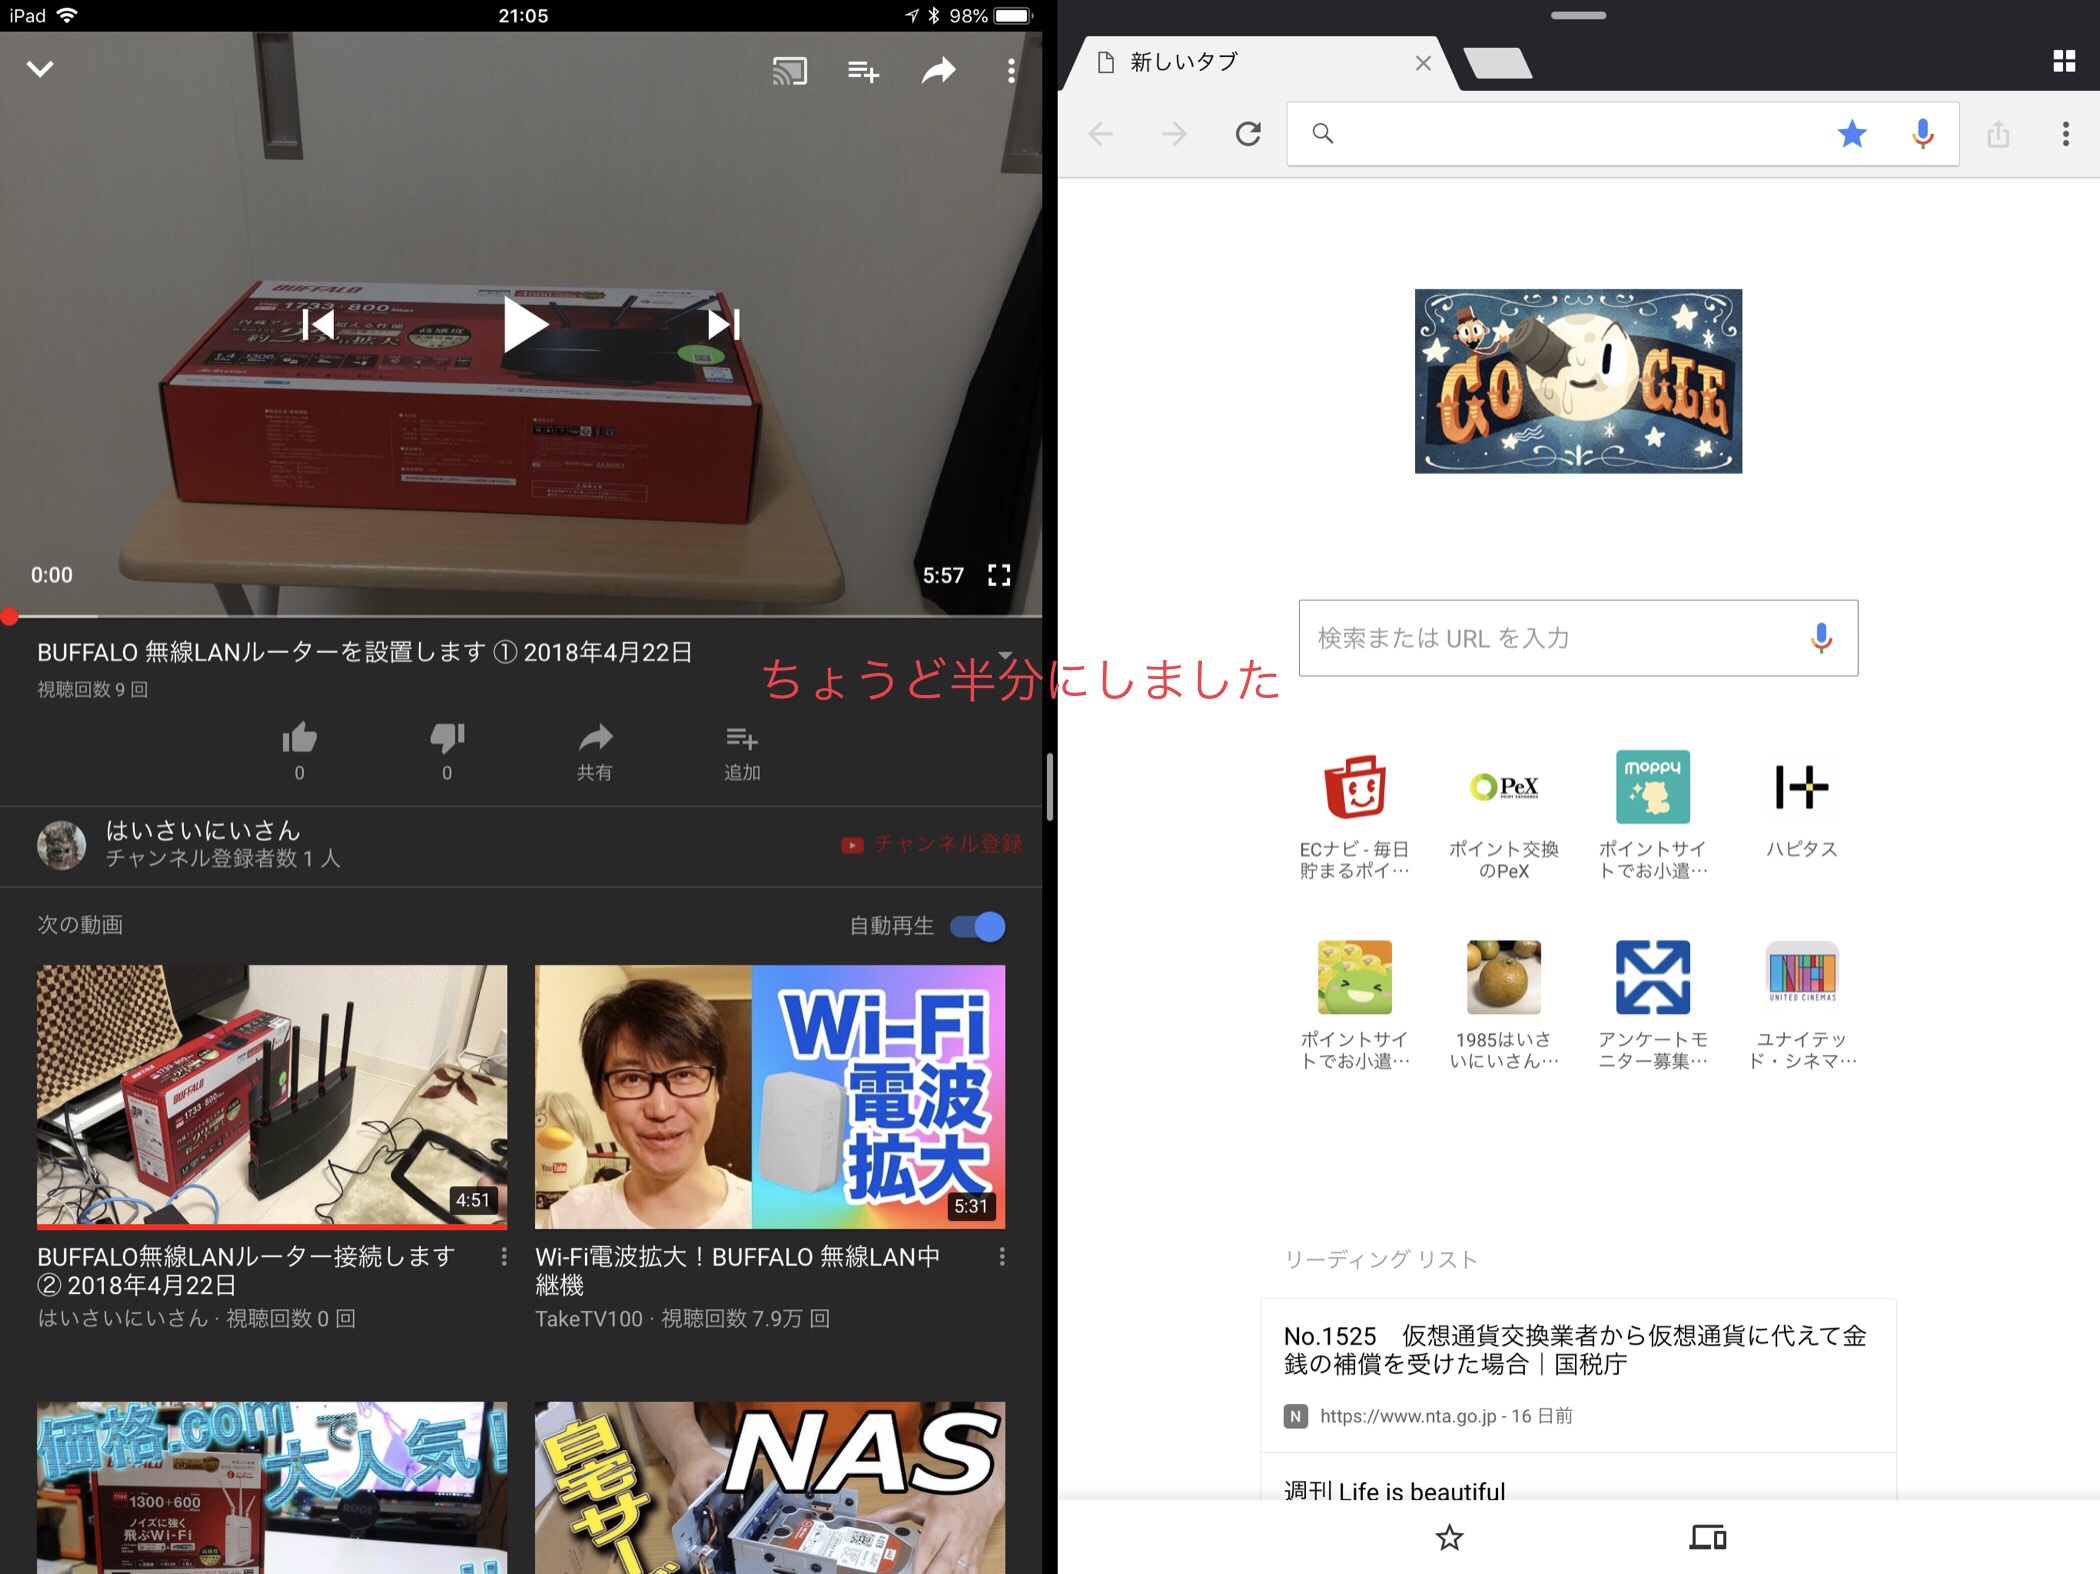
Task: Tap the iPad battery indicator
Action: click(1012, 15)
